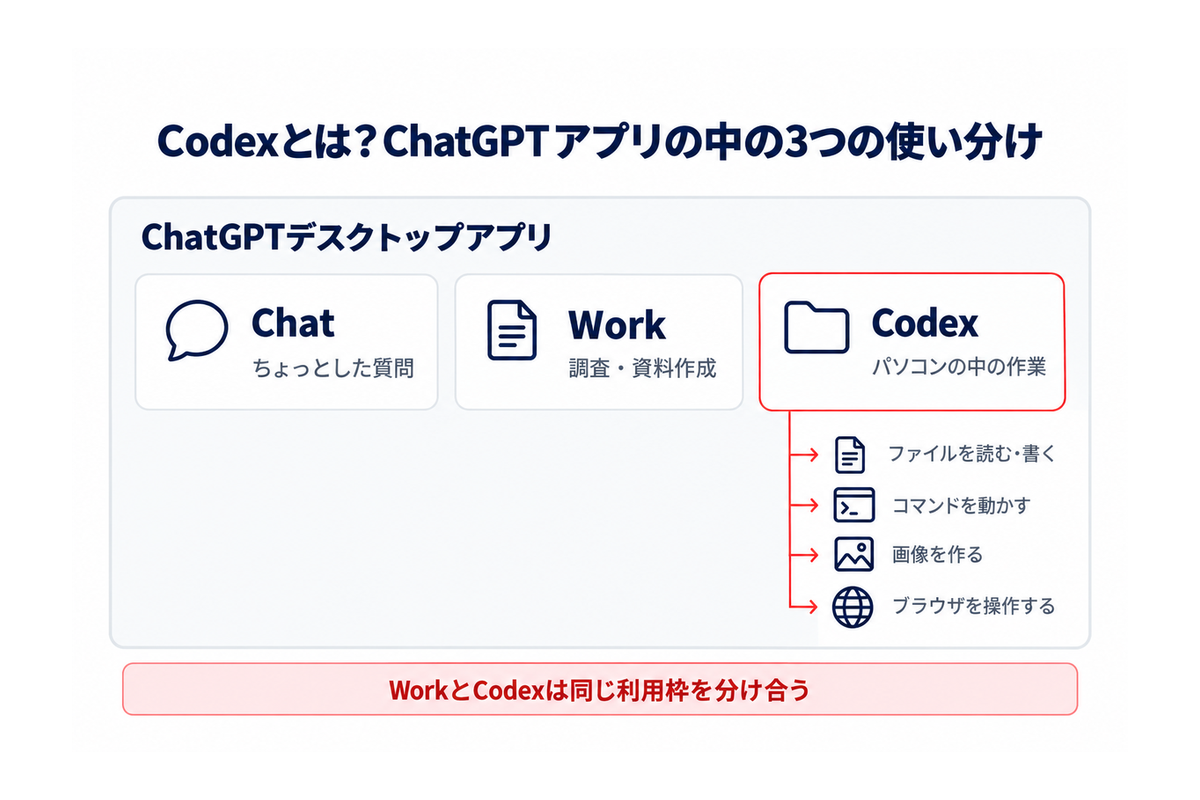Select the Chat card title
Image resolution: width=1200 pixels, height=800 pixels.
[x=293, y=324]
